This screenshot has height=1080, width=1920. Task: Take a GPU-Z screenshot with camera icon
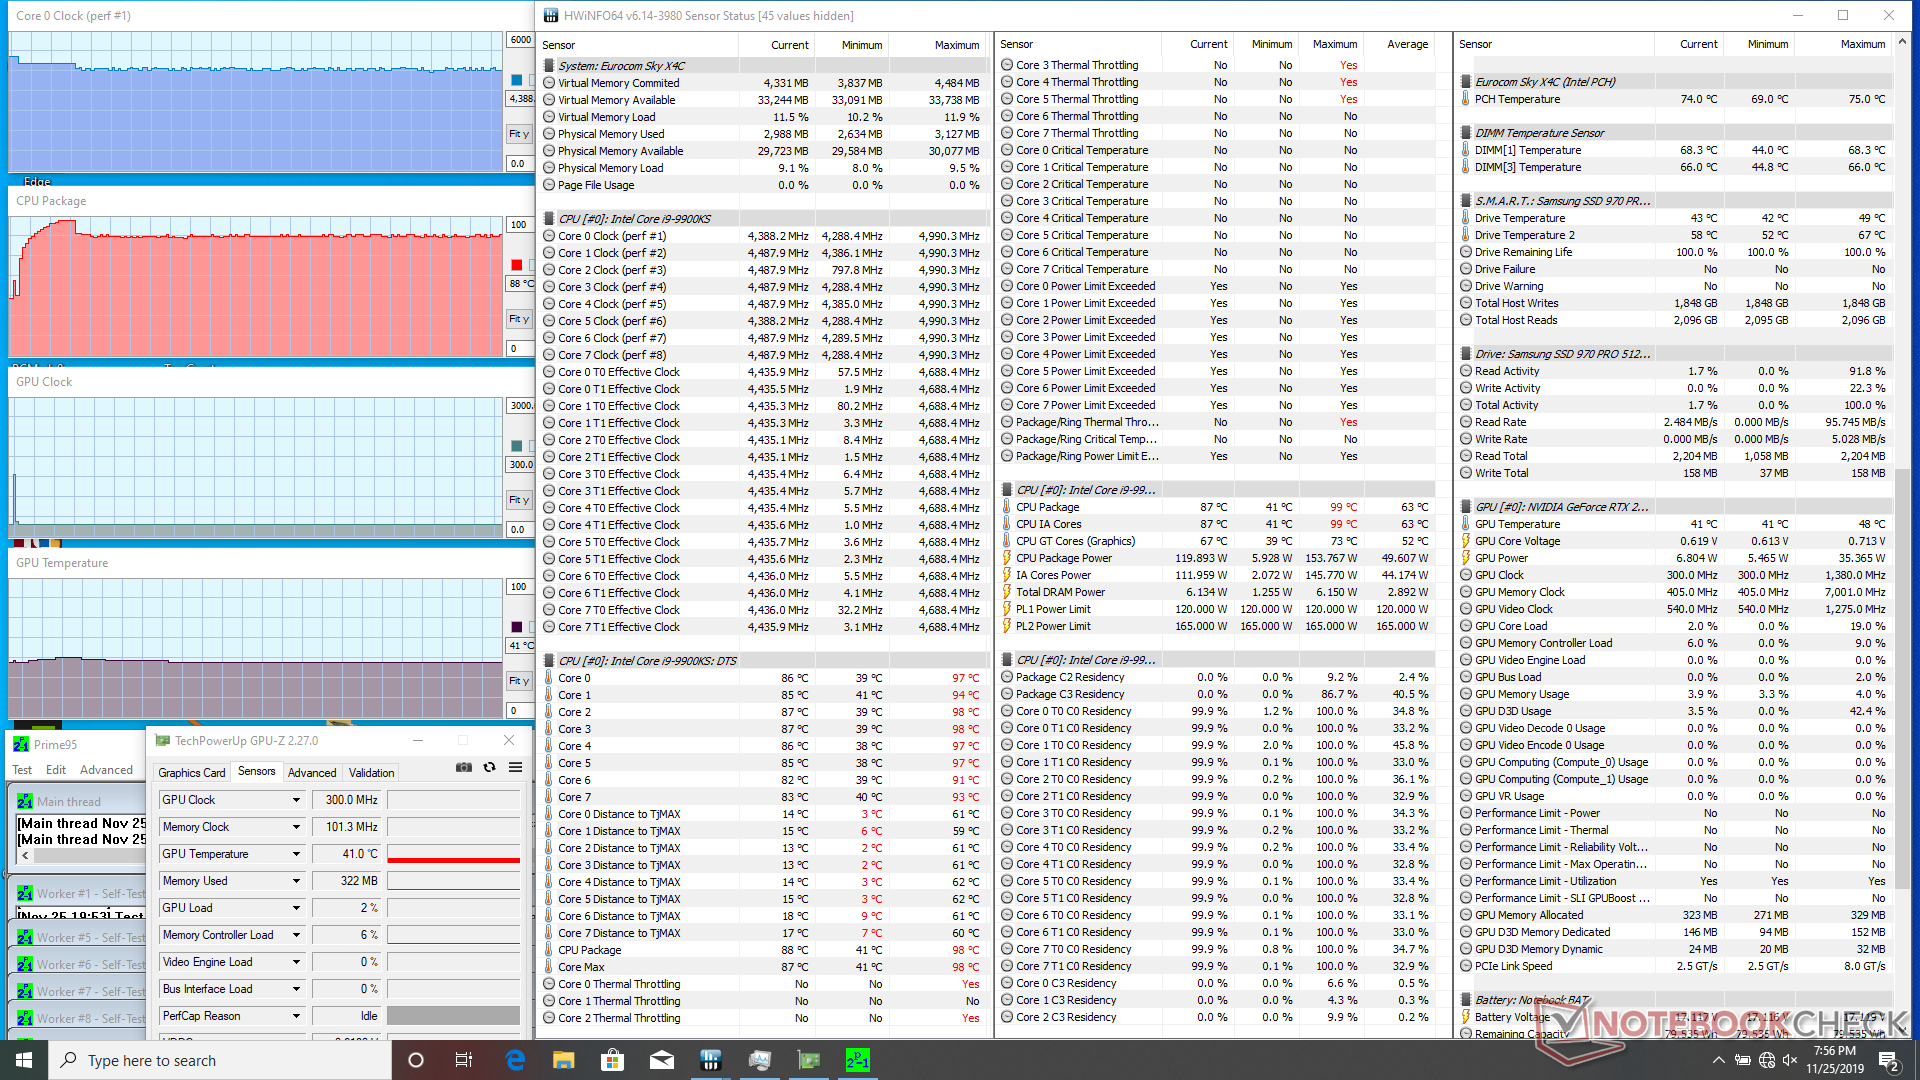[x=464, y=768]
